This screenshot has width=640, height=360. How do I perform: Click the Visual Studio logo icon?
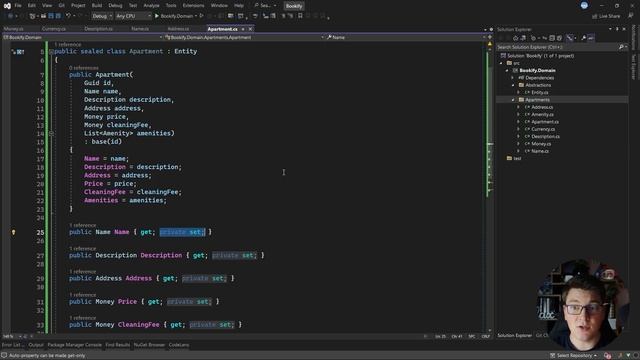point(7,6)
